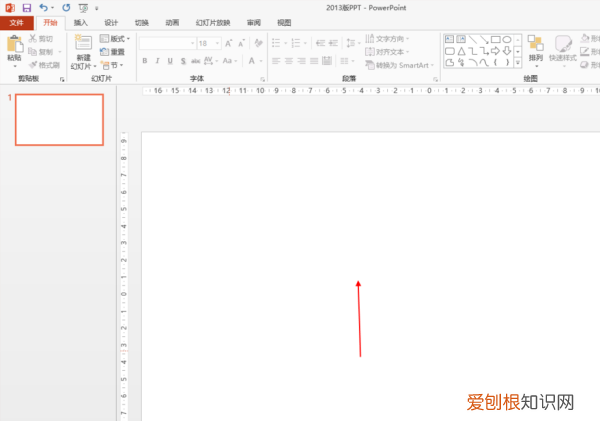This screenshot has width=600, height=421.
Task: Open Arrange objects menu
Action: point(535,51)
